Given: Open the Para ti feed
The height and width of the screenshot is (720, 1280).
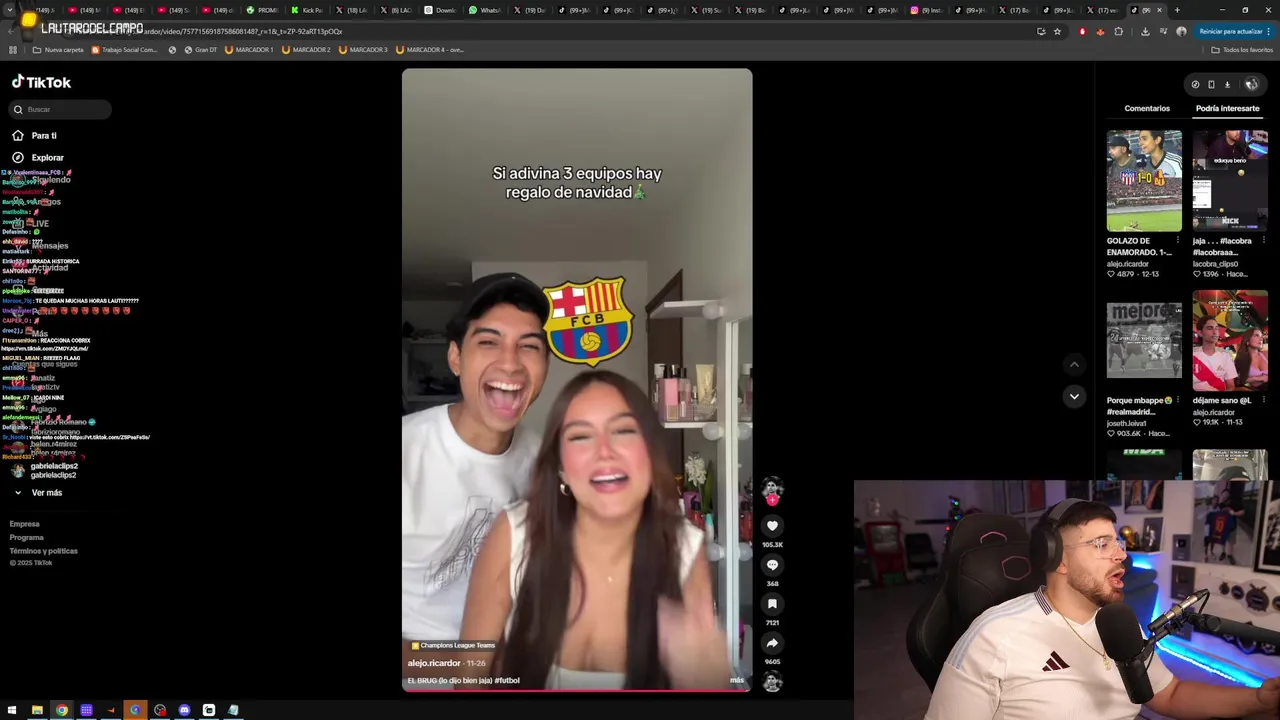Looking at the screenshot, I should click(x=44, y=135).
